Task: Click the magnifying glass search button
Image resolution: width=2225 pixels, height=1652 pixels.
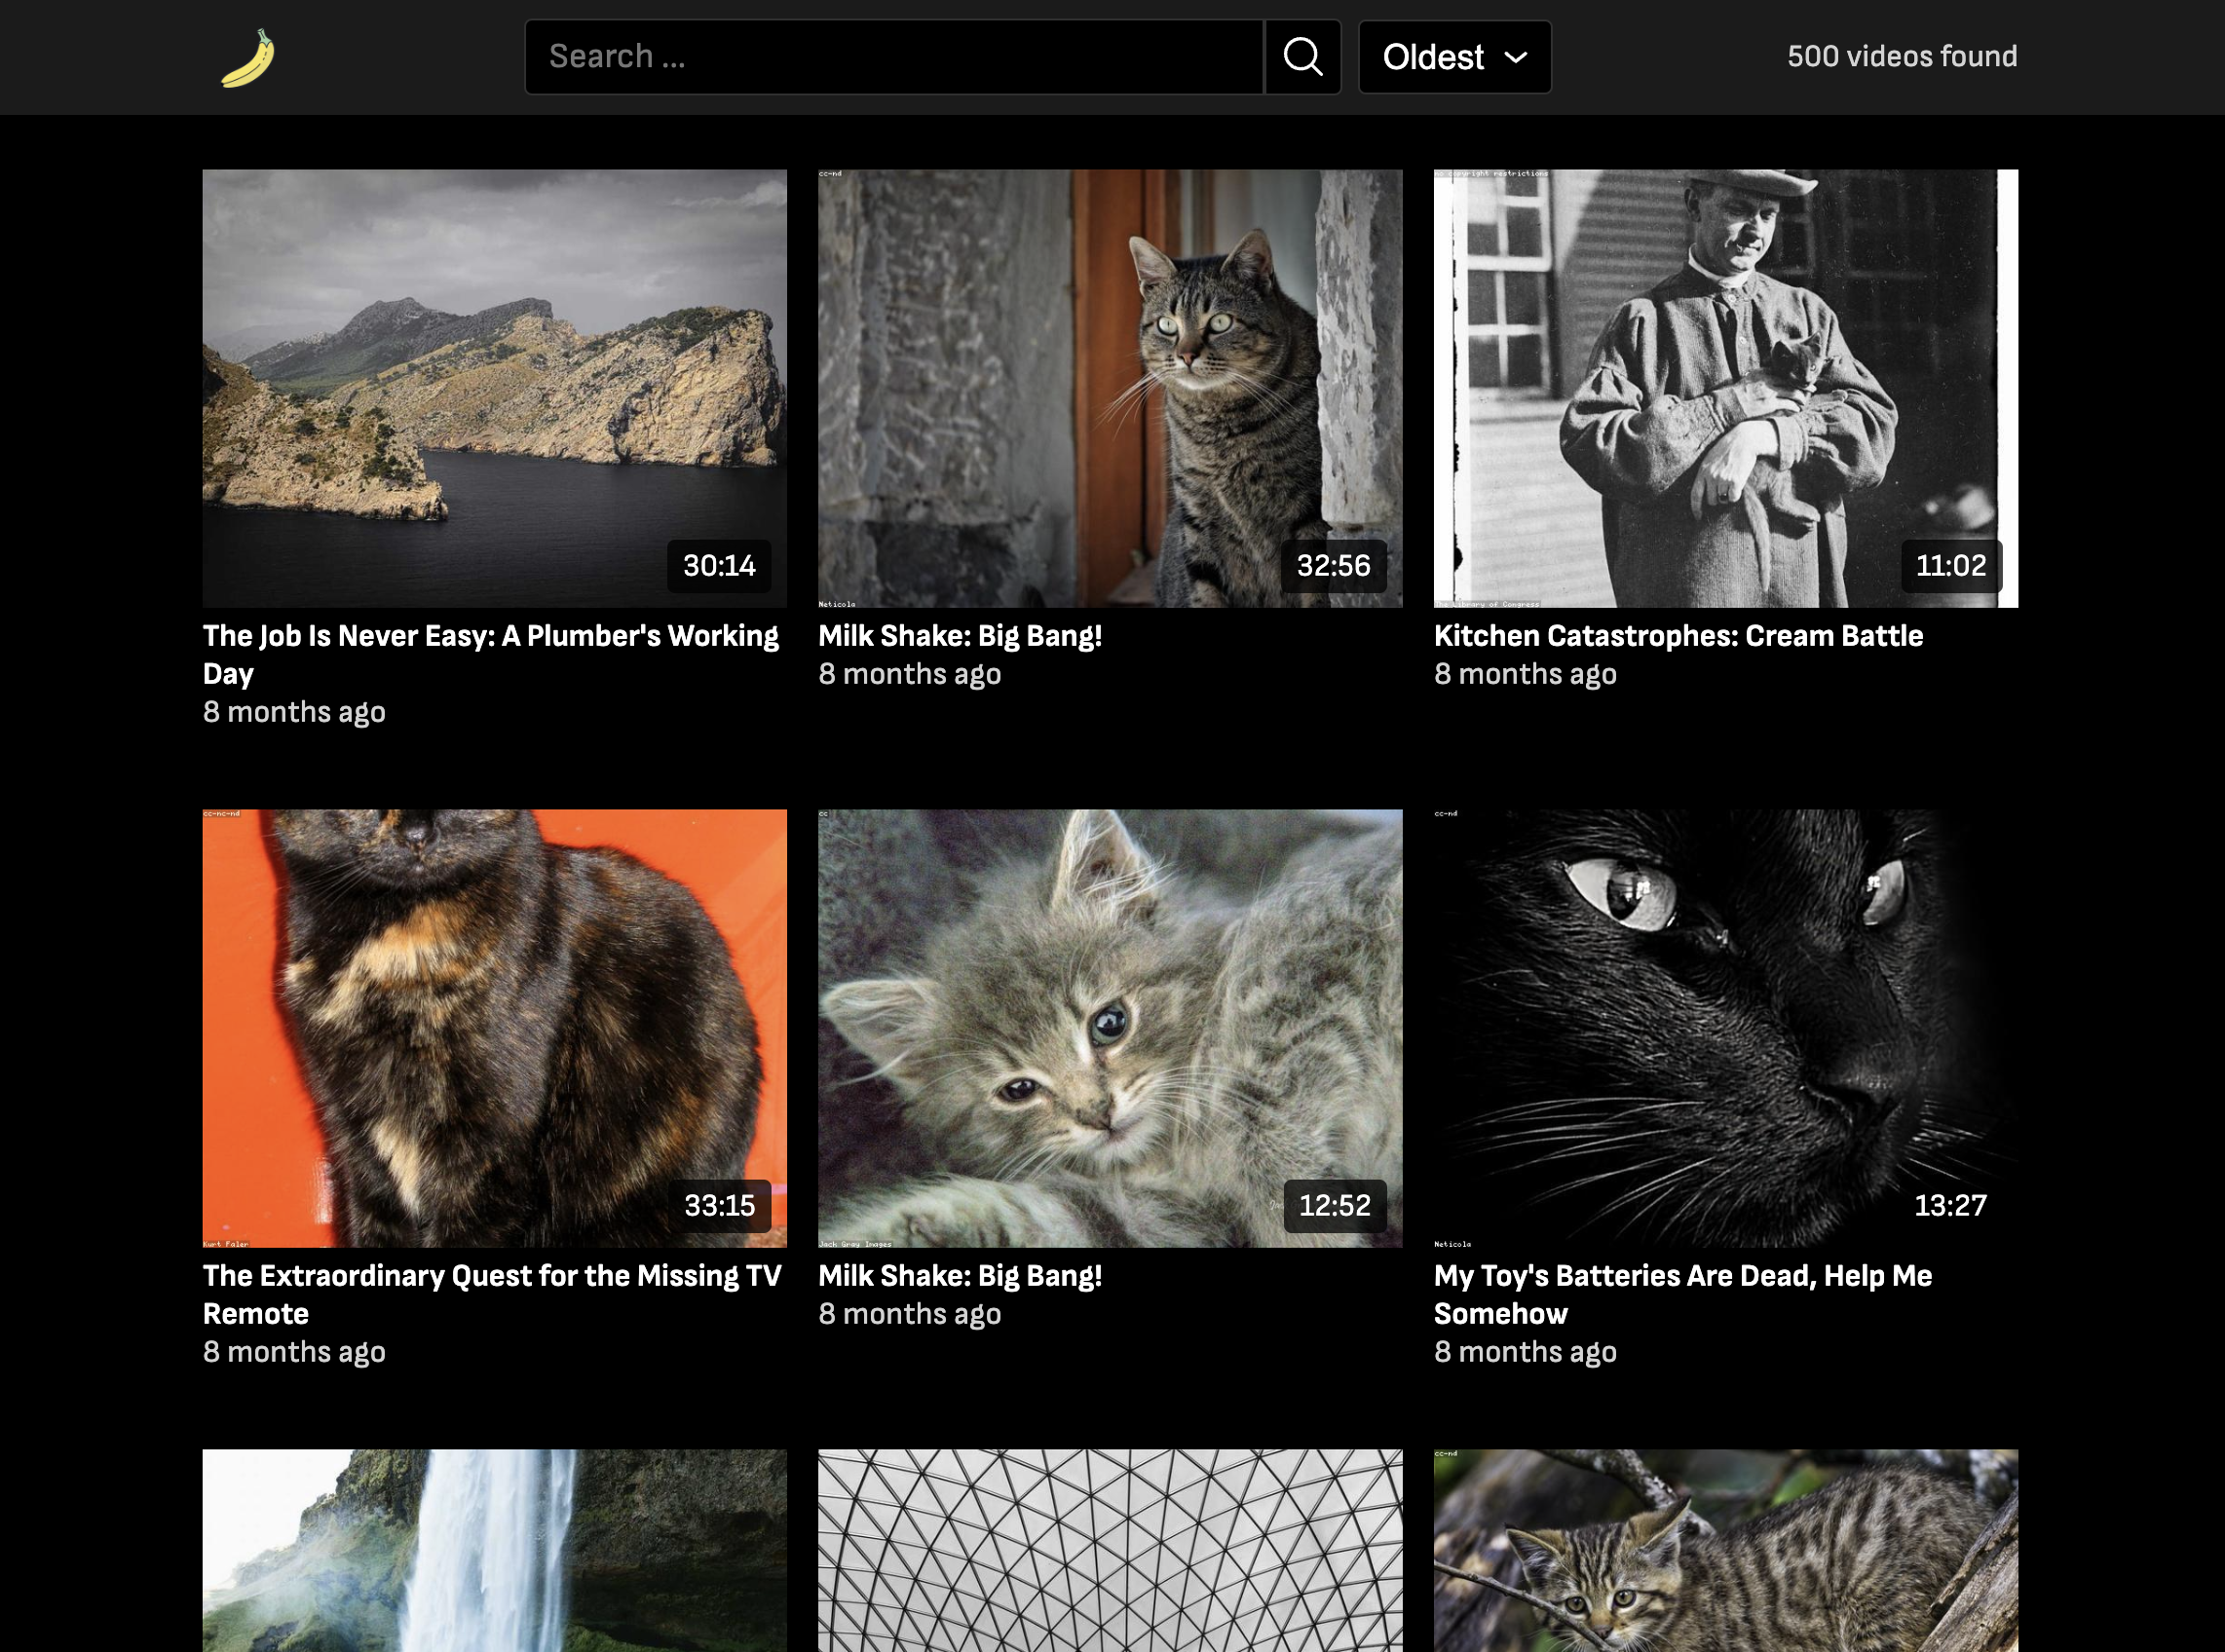Action: click(1302, 57)
